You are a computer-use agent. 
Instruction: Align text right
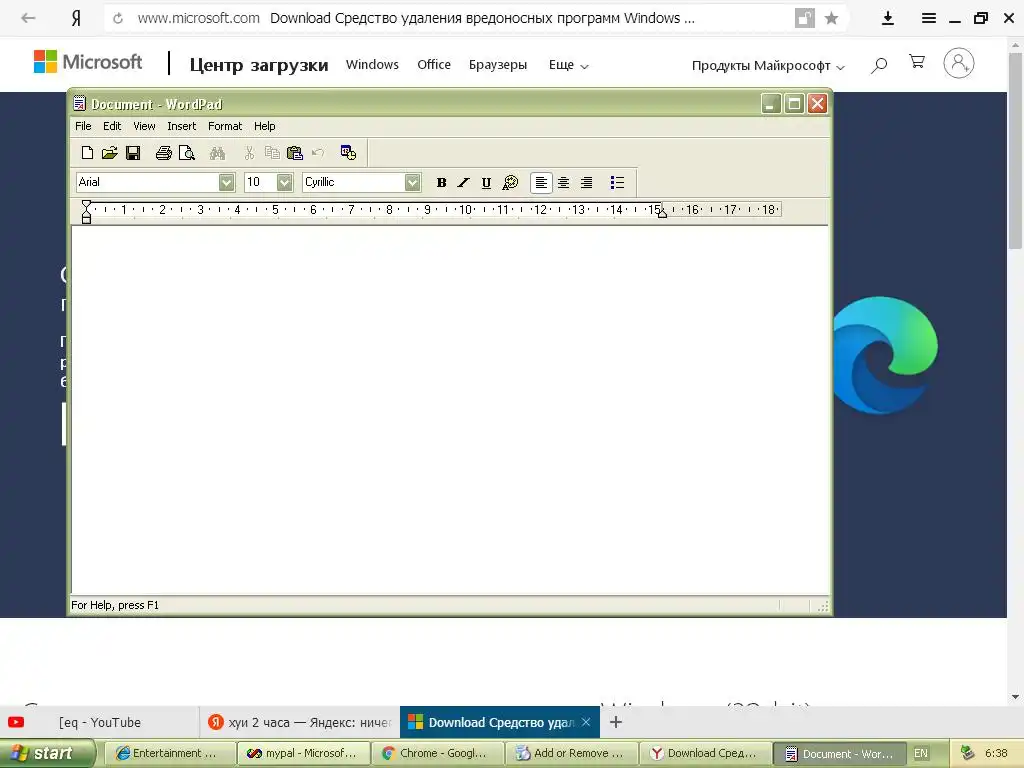pos(586,183)
